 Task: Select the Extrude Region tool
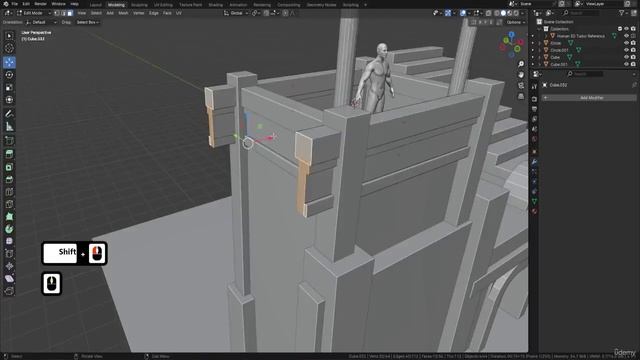tap(9, 154)
